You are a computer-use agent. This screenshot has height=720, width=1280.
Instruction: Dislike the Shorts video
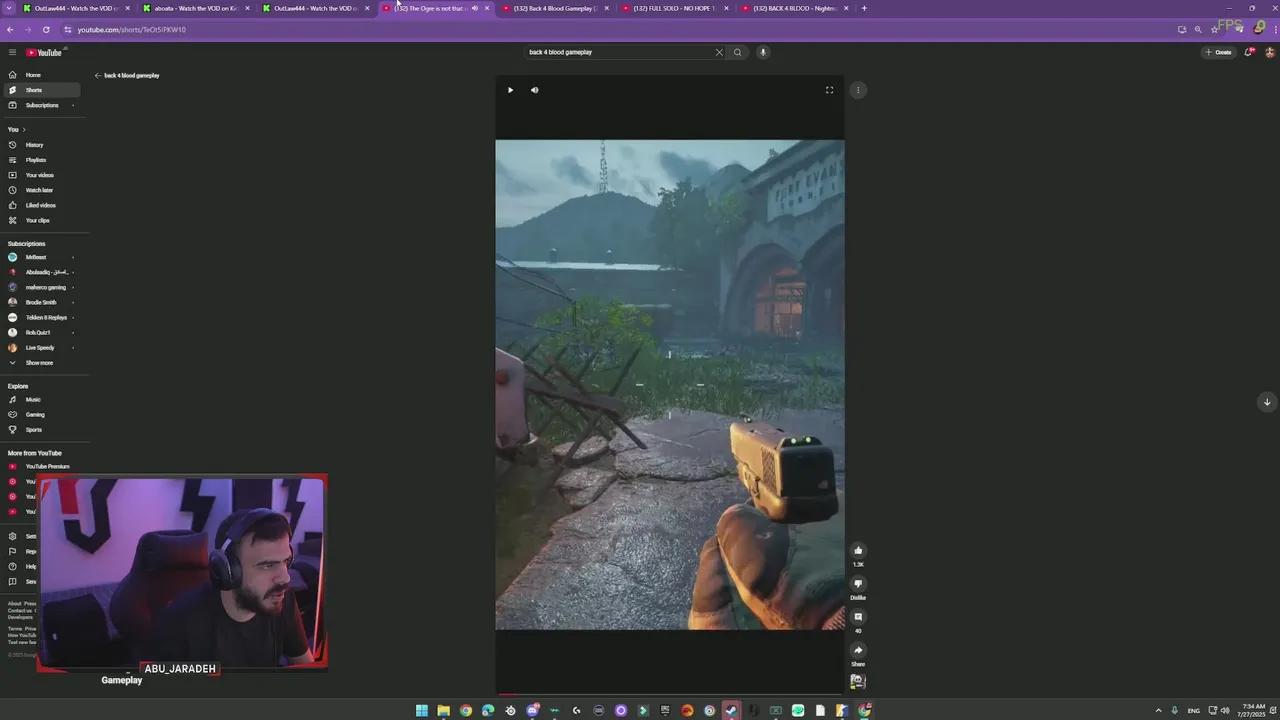tap(858, 584)
